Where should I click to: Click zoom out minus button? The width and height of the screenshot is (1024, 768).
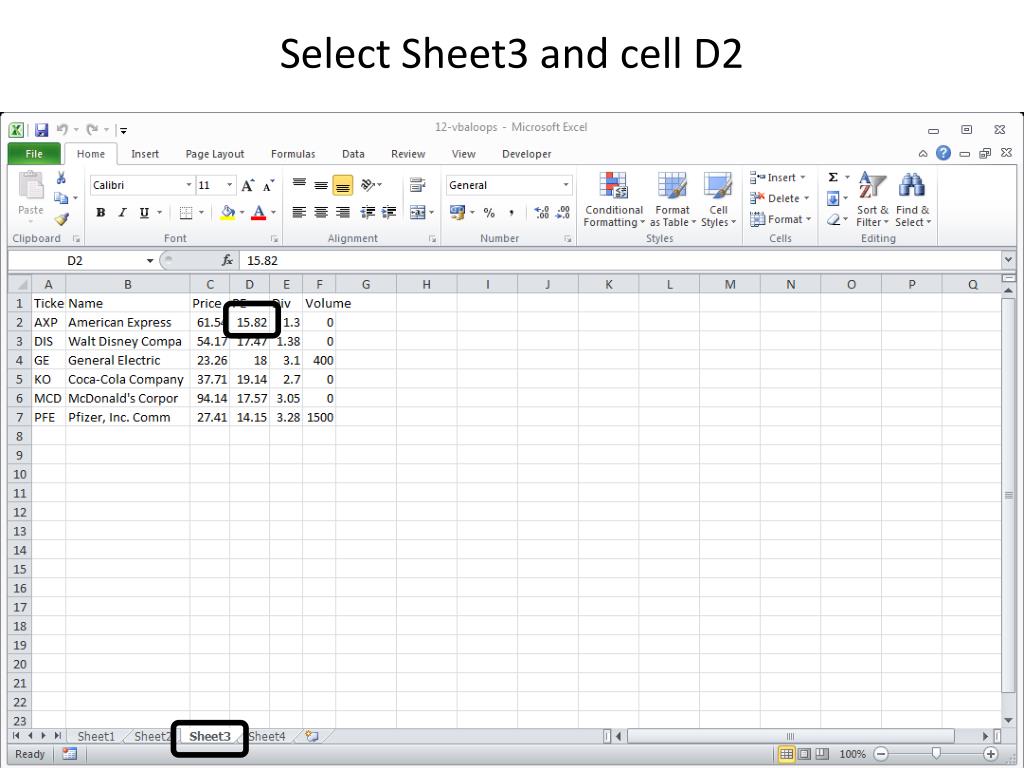(881, 754)
